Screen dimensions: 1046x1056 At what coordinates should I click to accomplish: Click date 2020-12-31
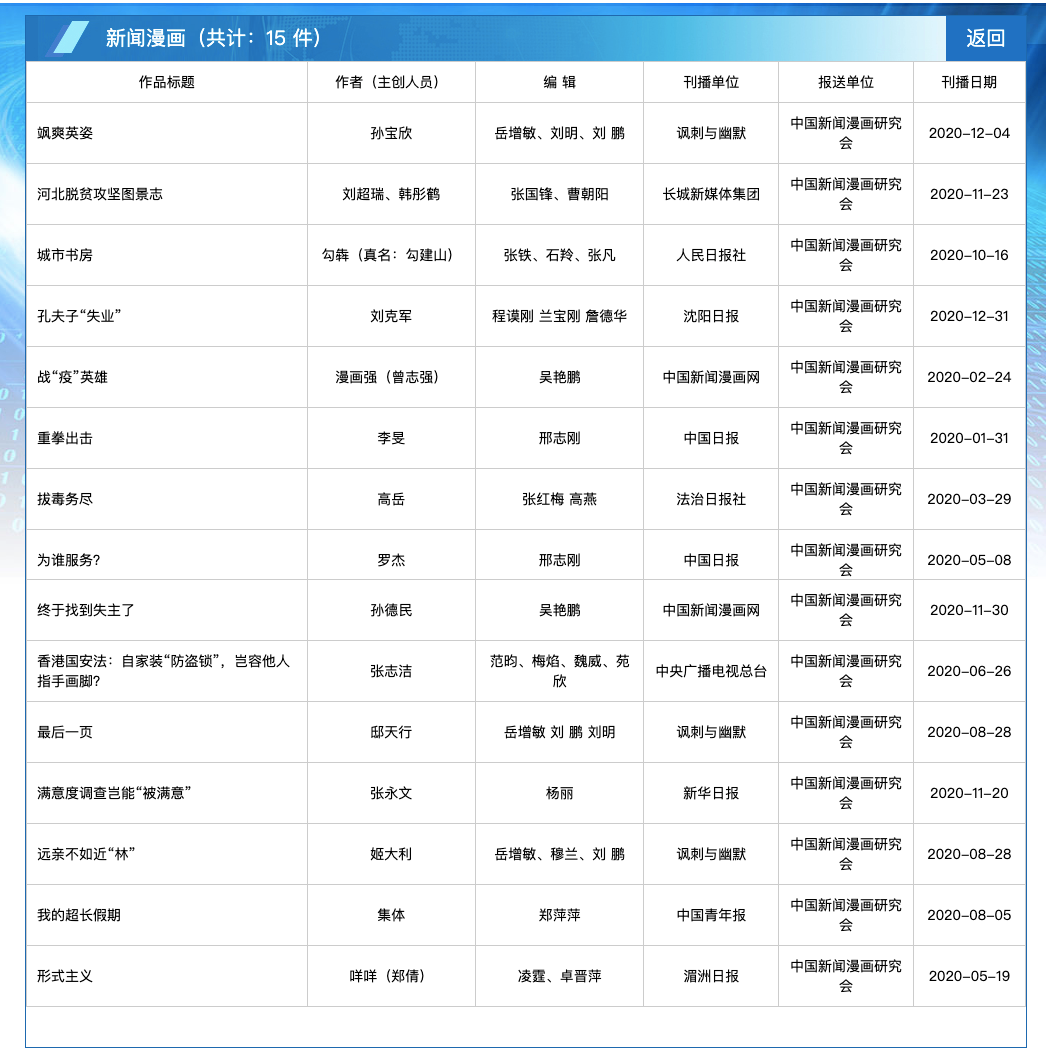click(969, 316)
